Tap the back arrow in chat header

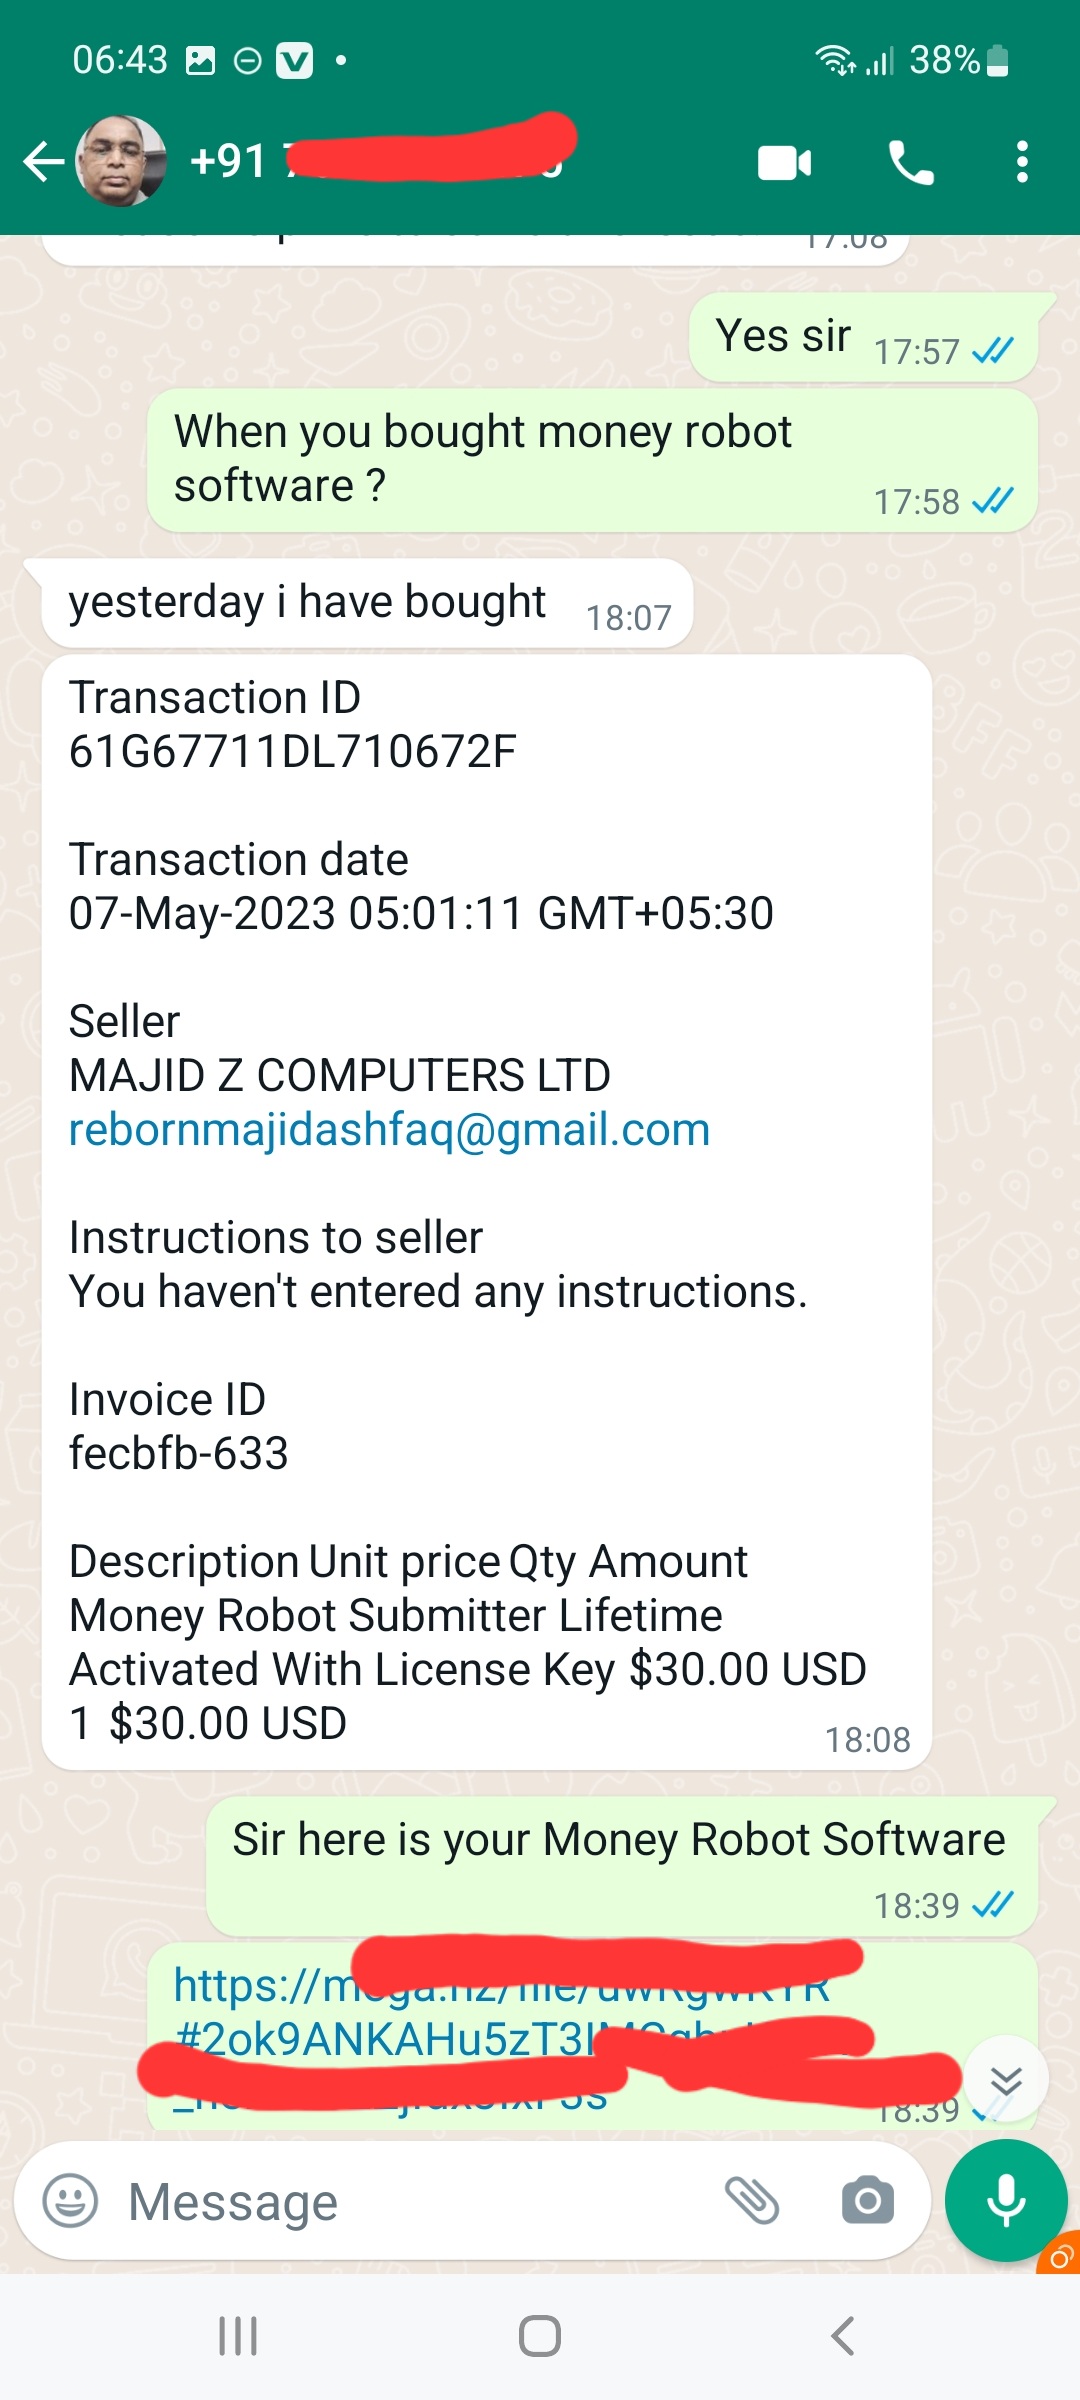[x=43, y=162]
